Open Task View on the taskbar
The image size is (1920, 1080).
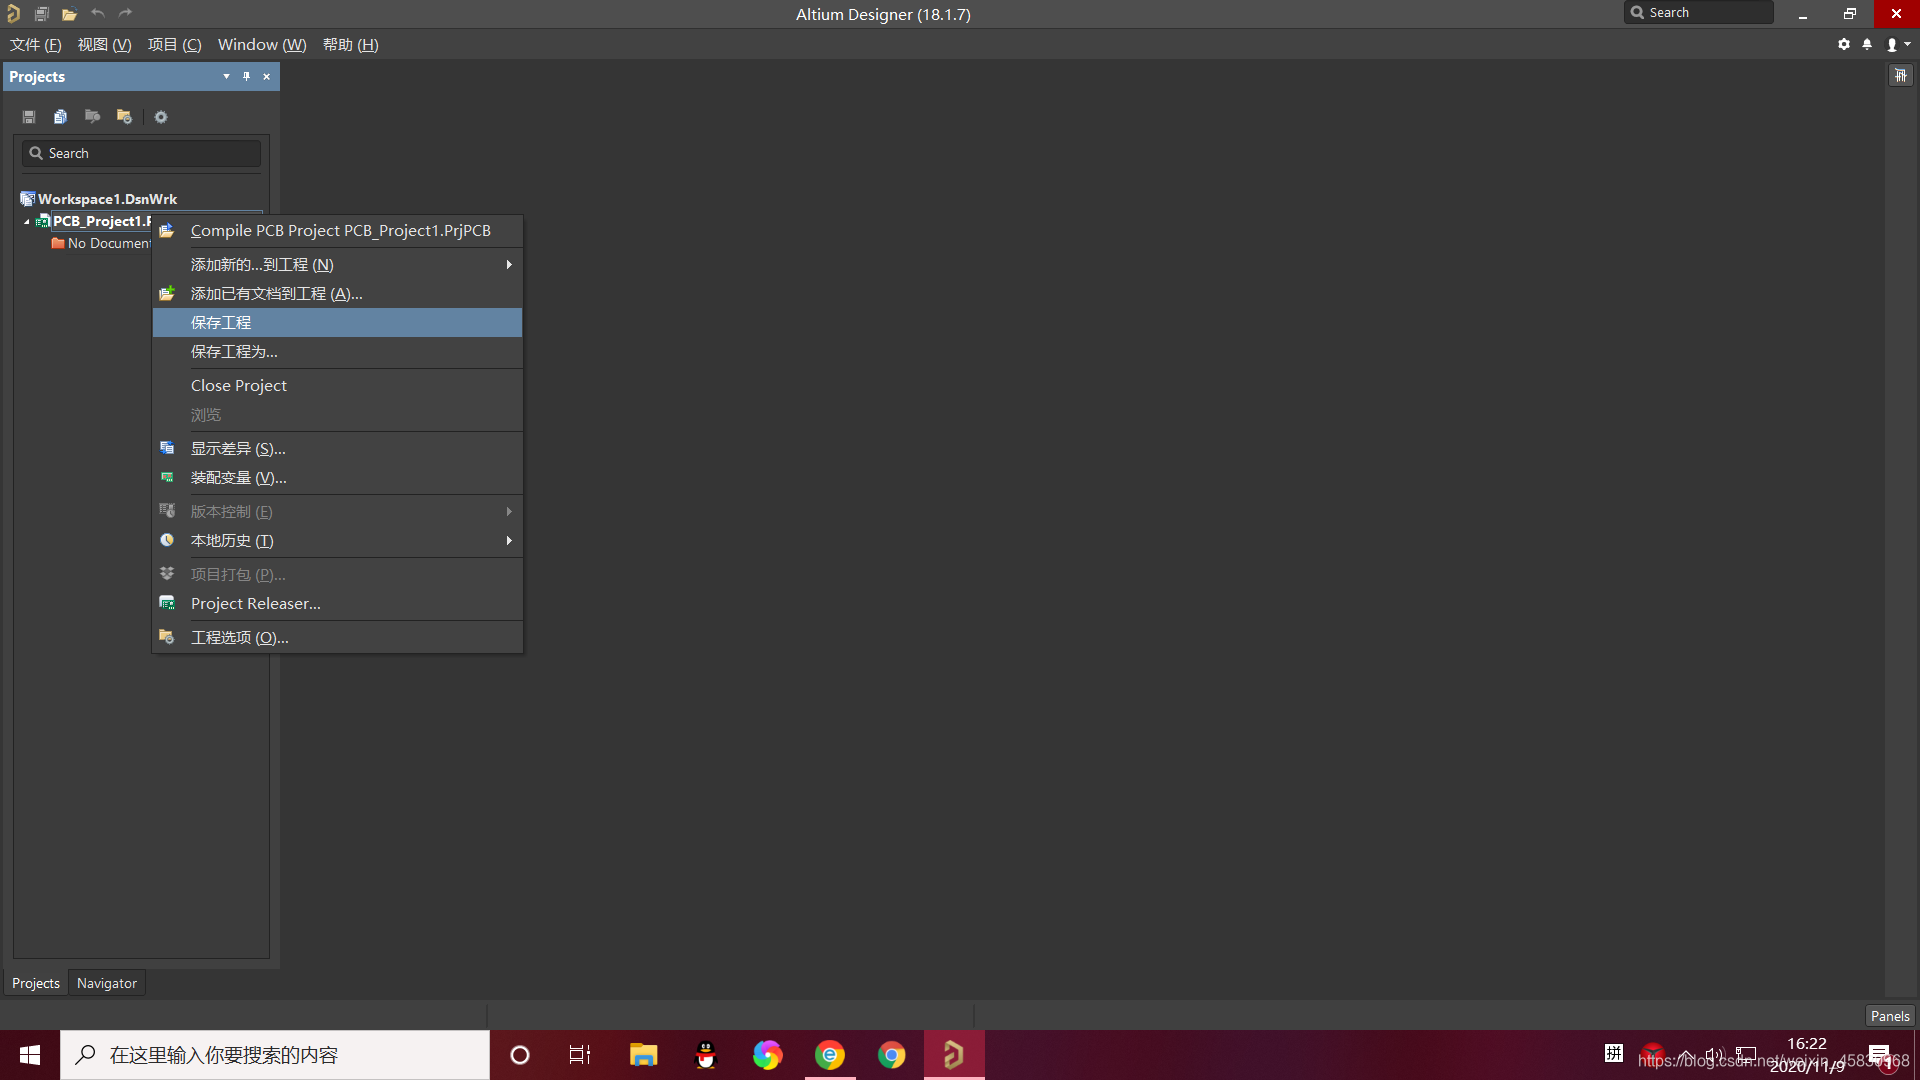point(580,1055)
